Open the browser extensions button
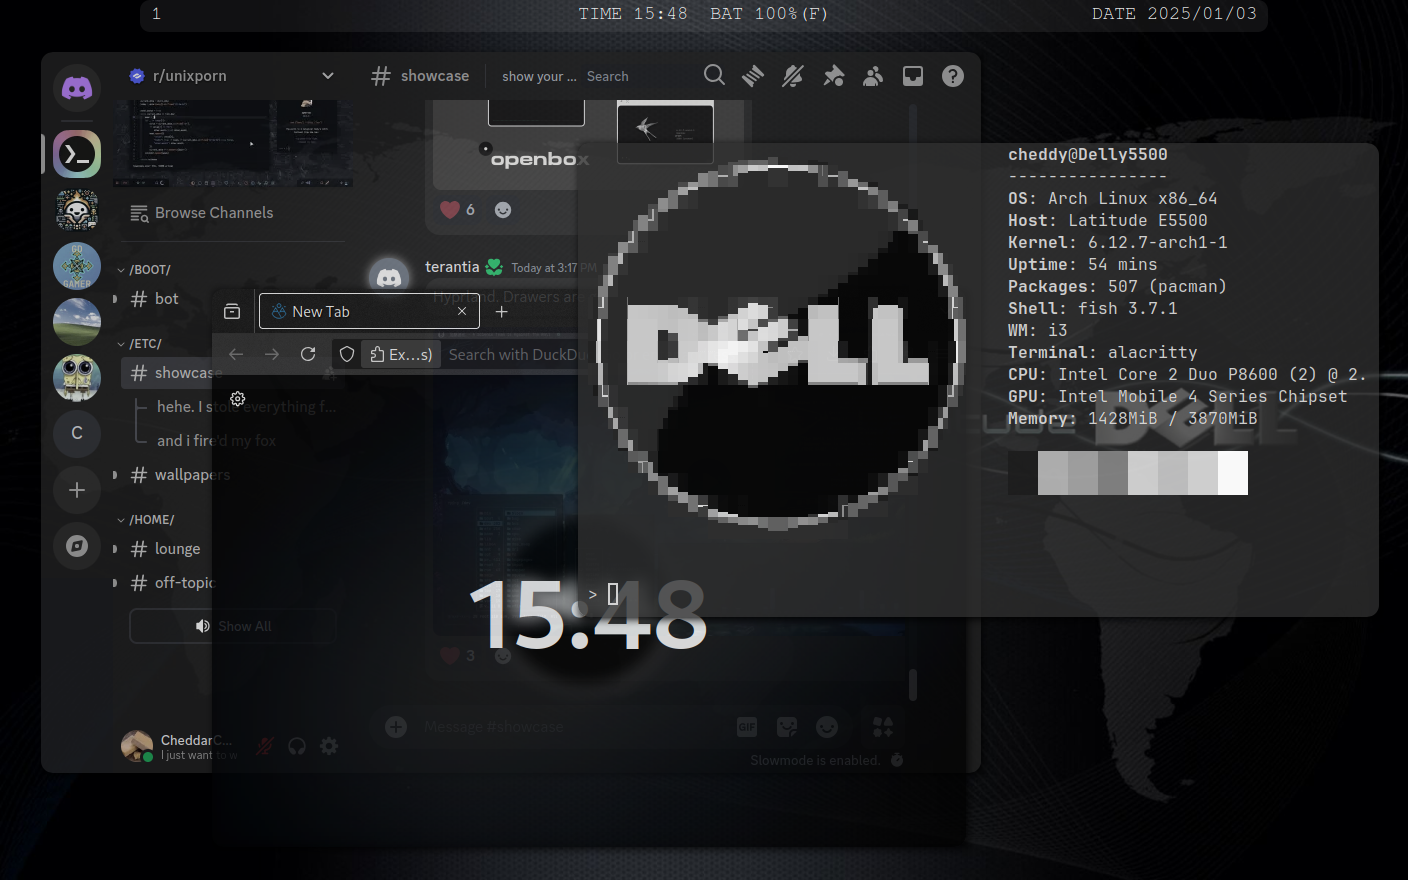The height and width of the screenshot is (880, 1408). [x=401, y=354]
